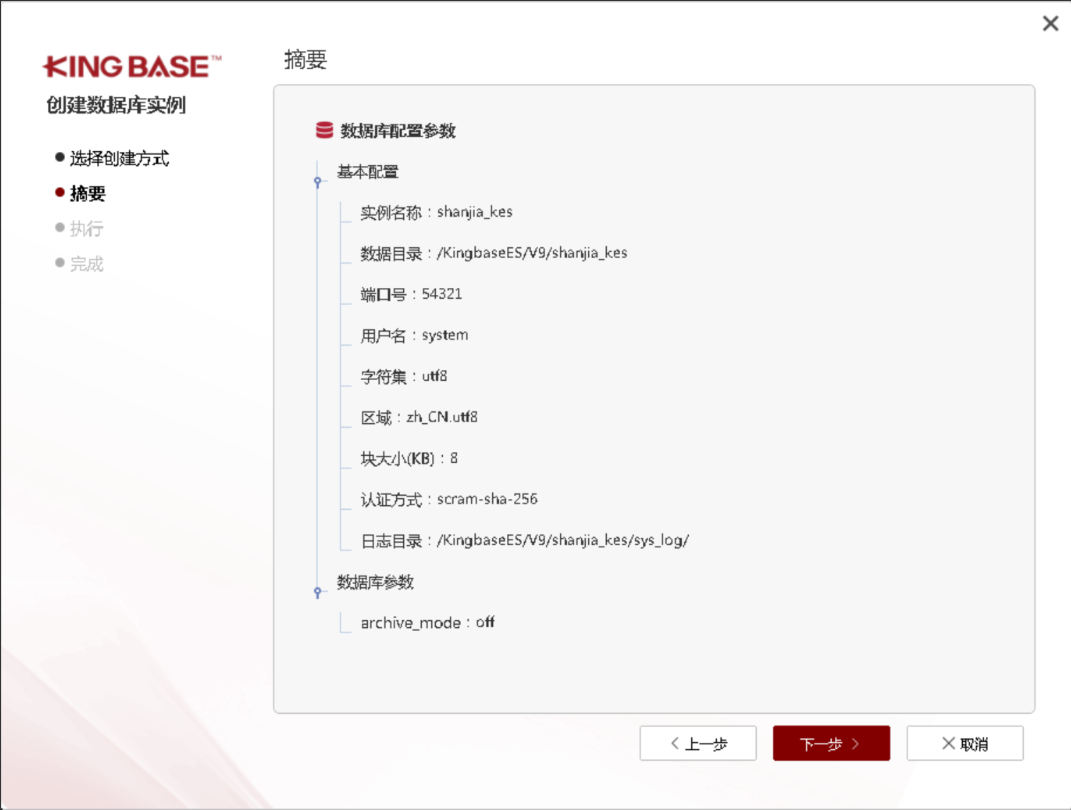Click the 创建数据库实例 title text
This screenshot has width=1071, height=810.
[116, 105]
